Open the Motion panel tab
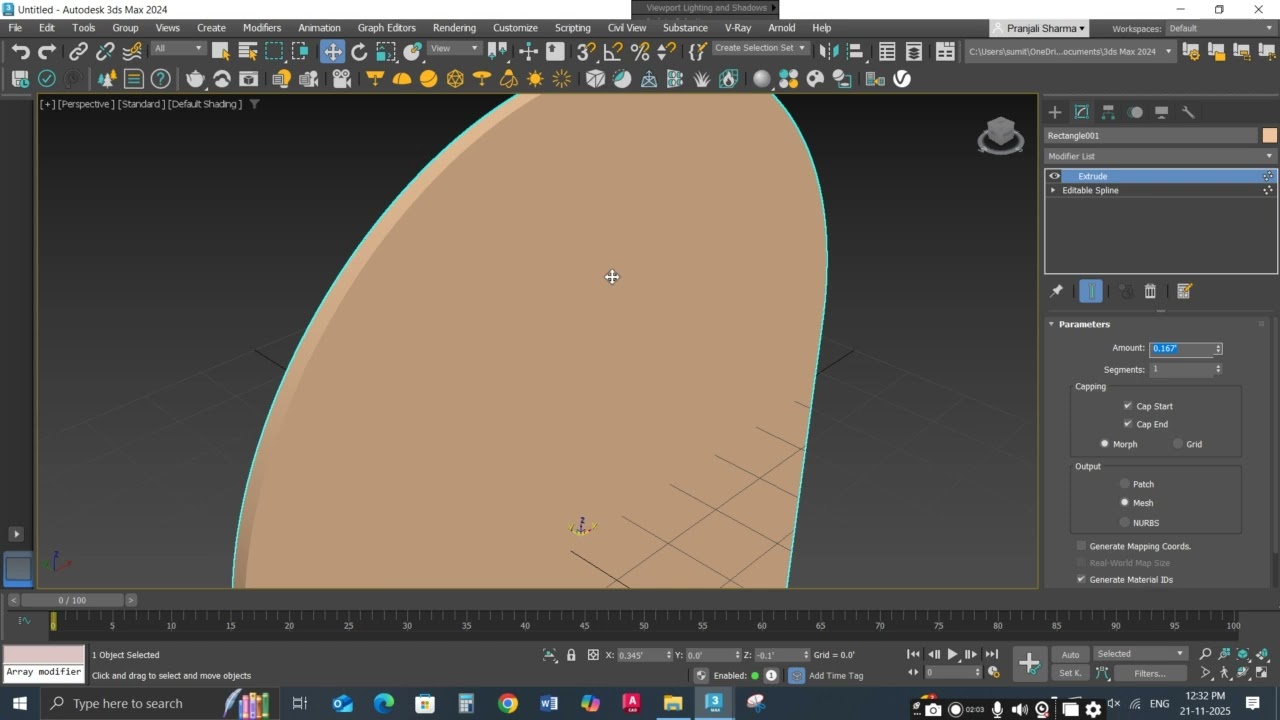1280x720 pixels. [x=1135, y=112]
